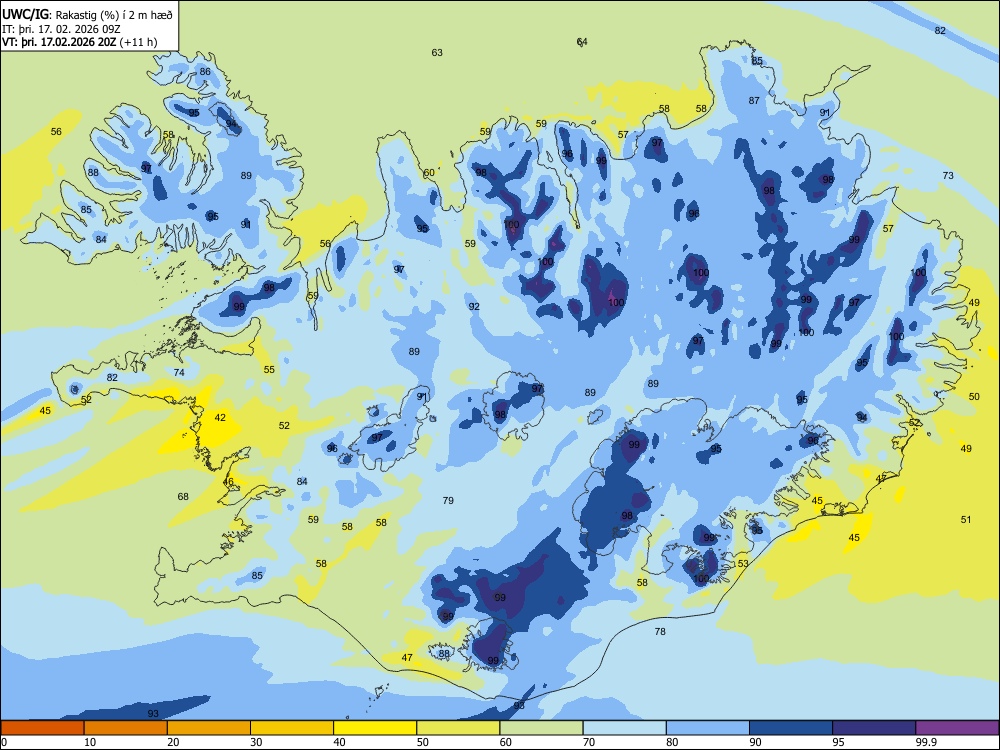Click the 'IT: þri. 17. 02. 2026 09Z' line
Image resolution: width=1000 pixels, height=750 pixels.
61,29
